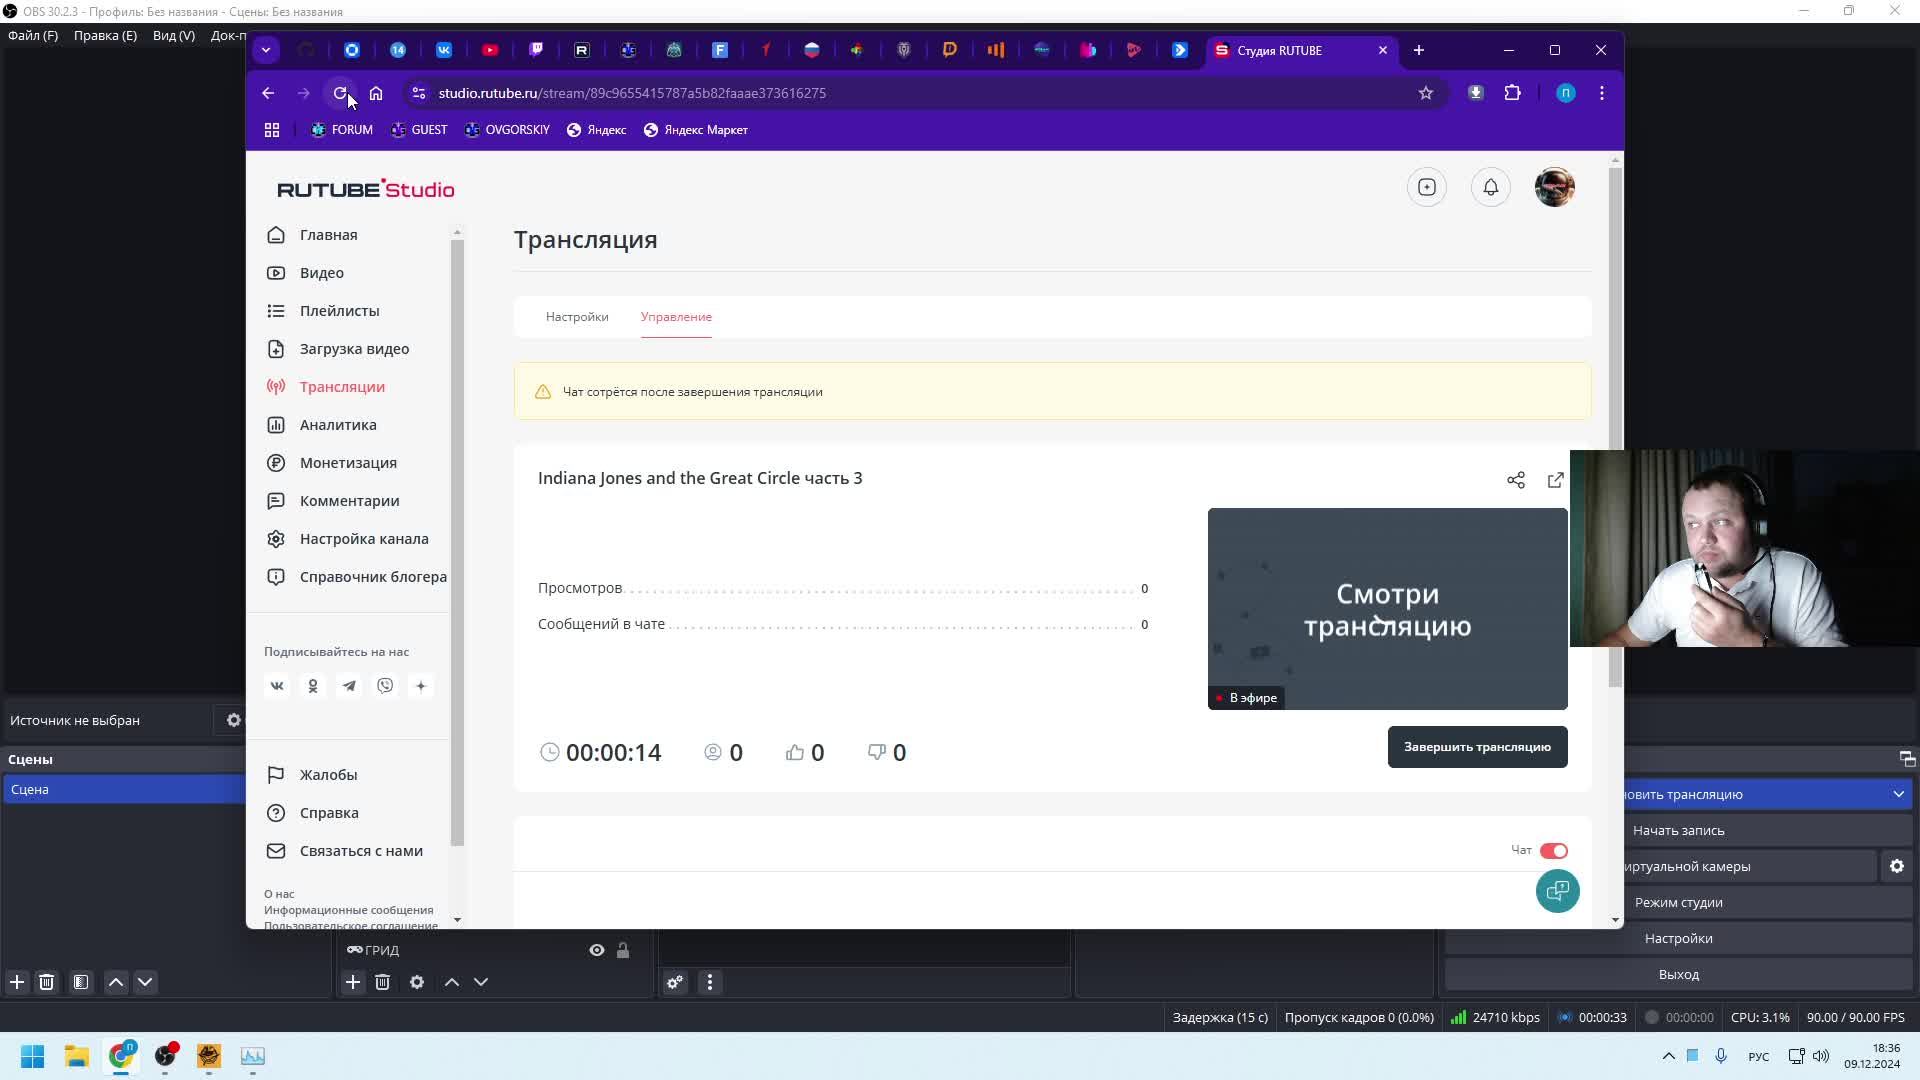Click Завершить трансляцию button
Viewport: 1920px width, 1080px height.
1477,747
